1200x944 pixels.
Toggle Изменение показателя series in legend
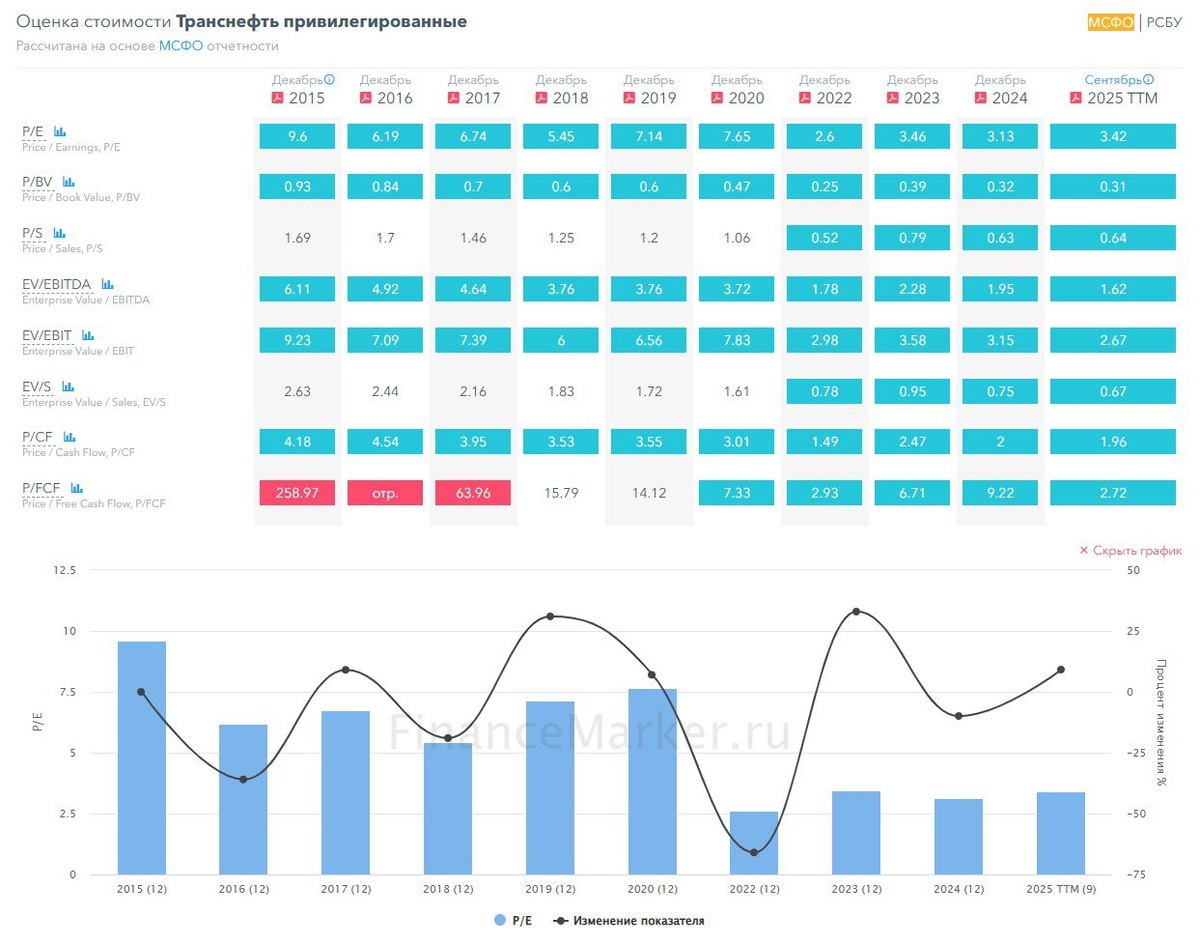click(x=630, y=921)
